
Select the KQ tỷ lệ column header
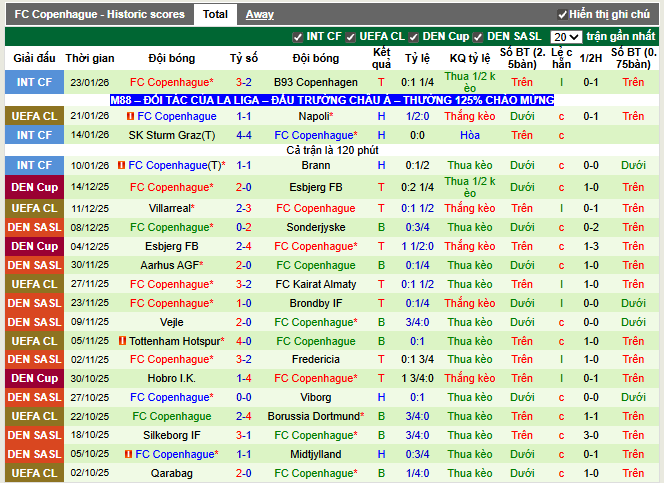click(470, 58)
